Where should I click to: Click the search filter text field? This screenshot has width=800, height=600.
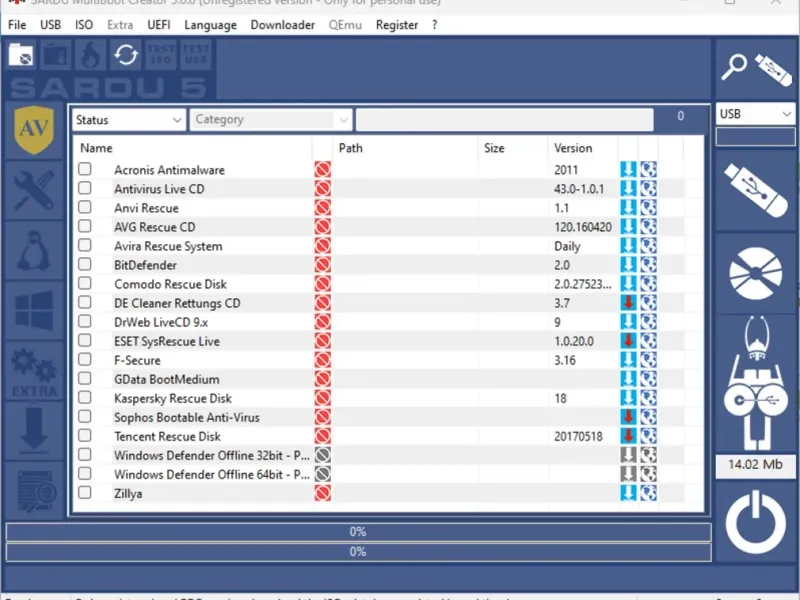click(x=505, y=119)
